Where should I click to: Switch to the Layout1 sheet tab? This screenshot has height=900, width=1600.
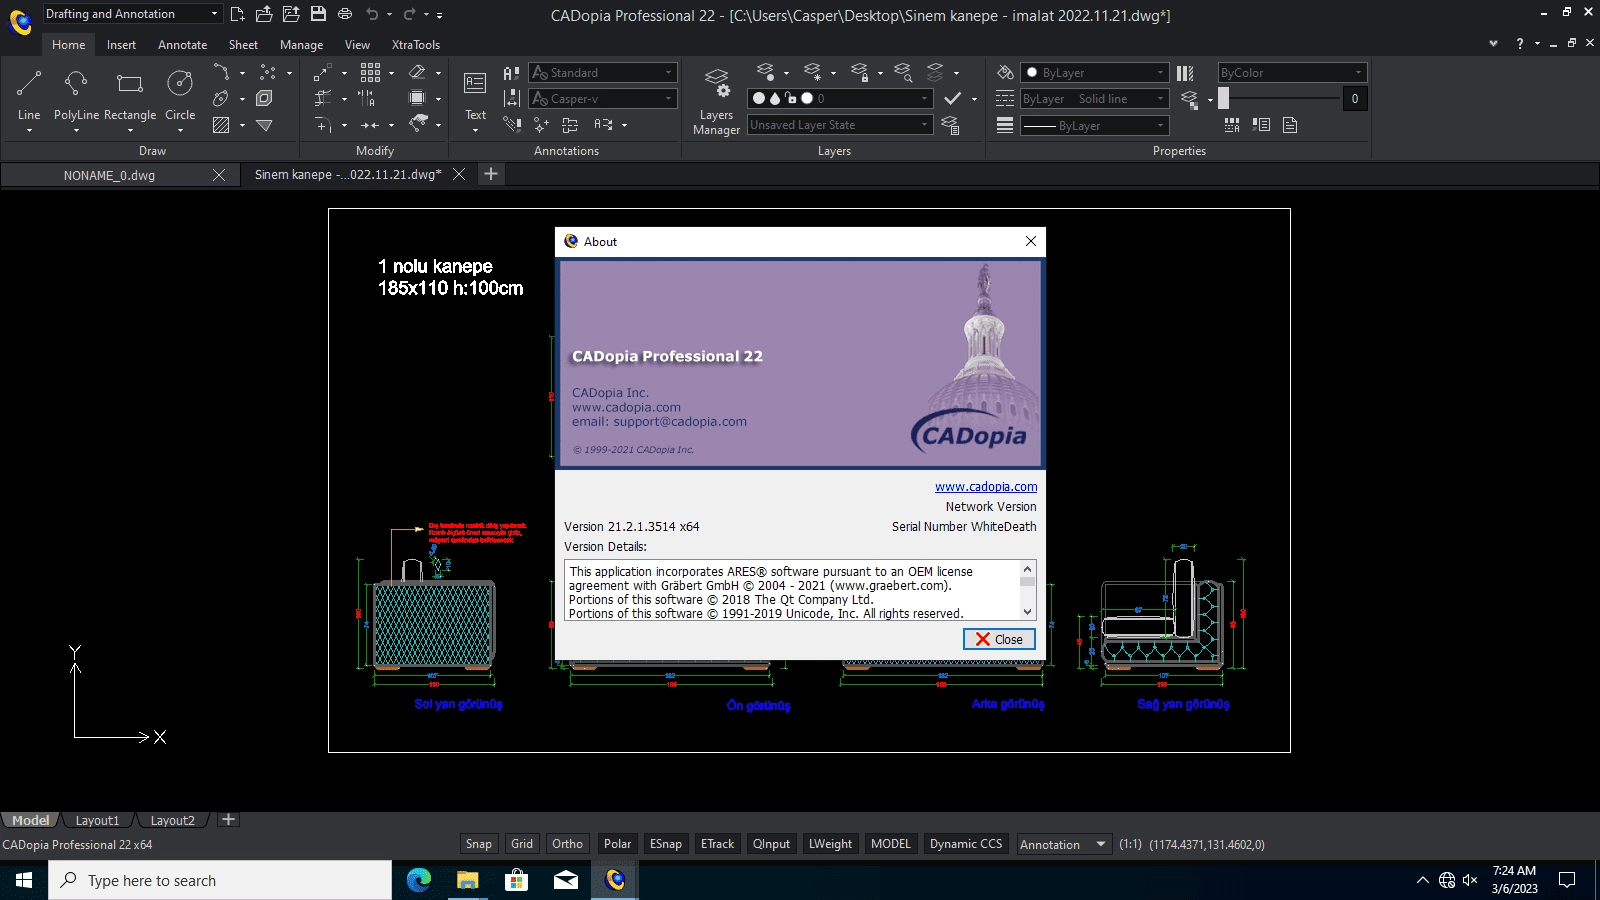(x=97, y=820)
